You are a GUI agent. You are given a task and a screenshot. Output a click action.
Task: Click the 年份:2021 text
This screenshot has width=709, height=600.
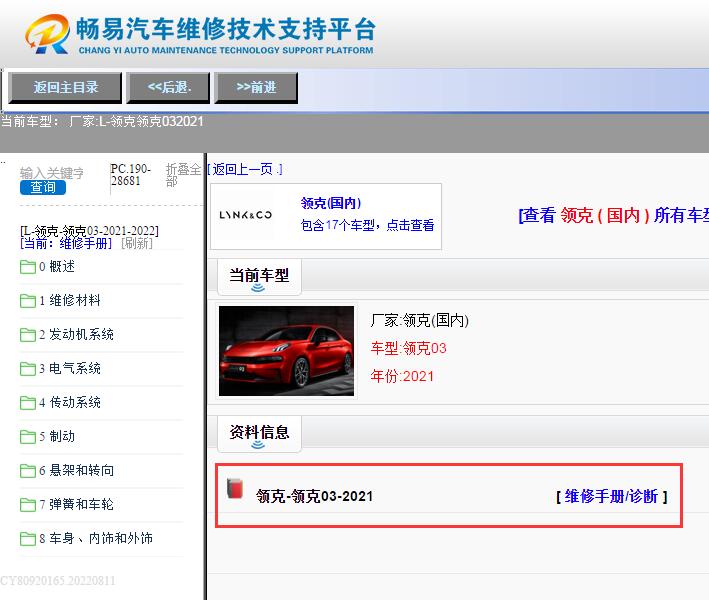[x=402, y=376]
